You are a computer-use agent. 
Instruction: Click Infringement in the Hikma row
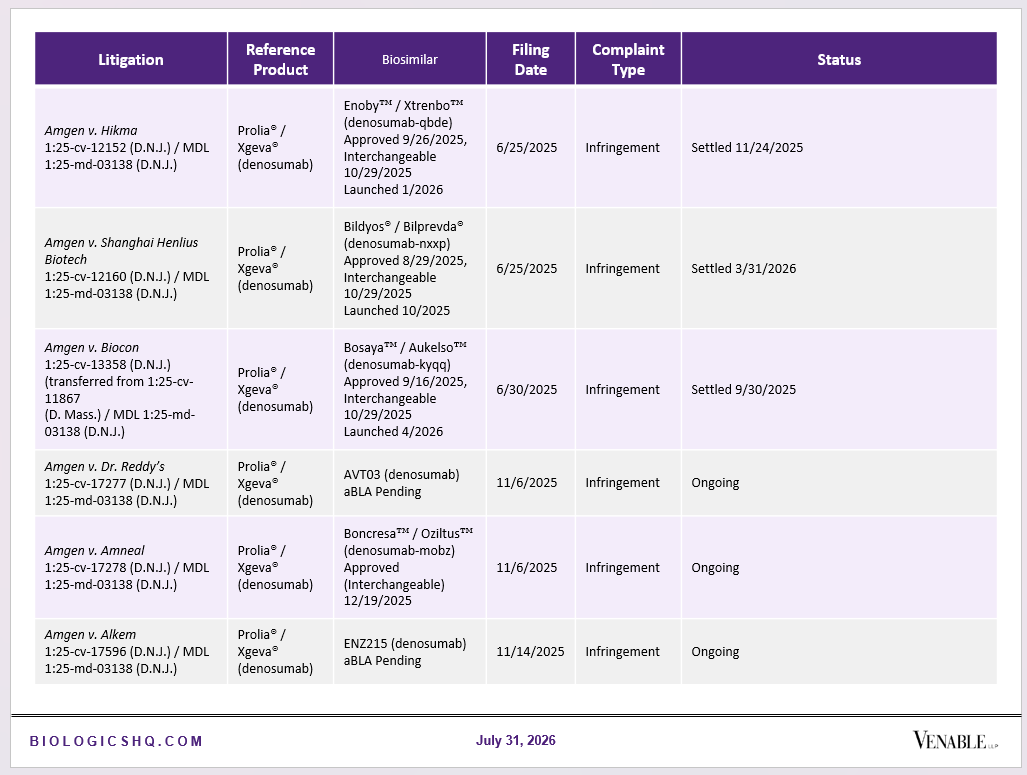coord(622,147)
